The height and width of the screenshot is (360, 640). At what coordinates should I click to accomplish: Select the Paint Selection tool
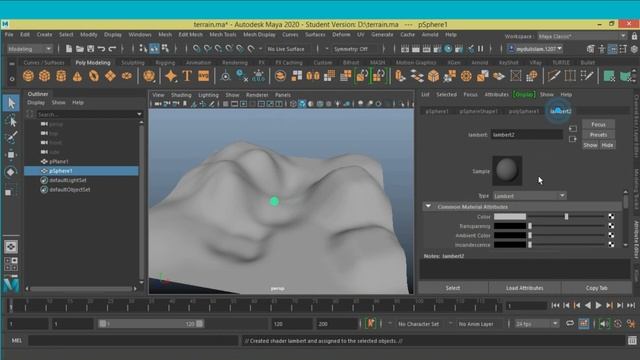click(11, 138)
